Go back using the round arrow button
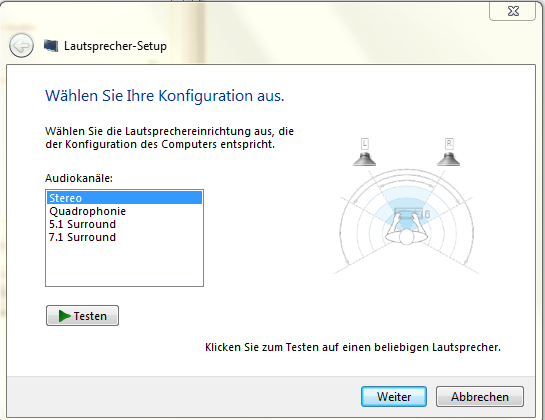Viewport: 545px width, 420px height. 21,46
